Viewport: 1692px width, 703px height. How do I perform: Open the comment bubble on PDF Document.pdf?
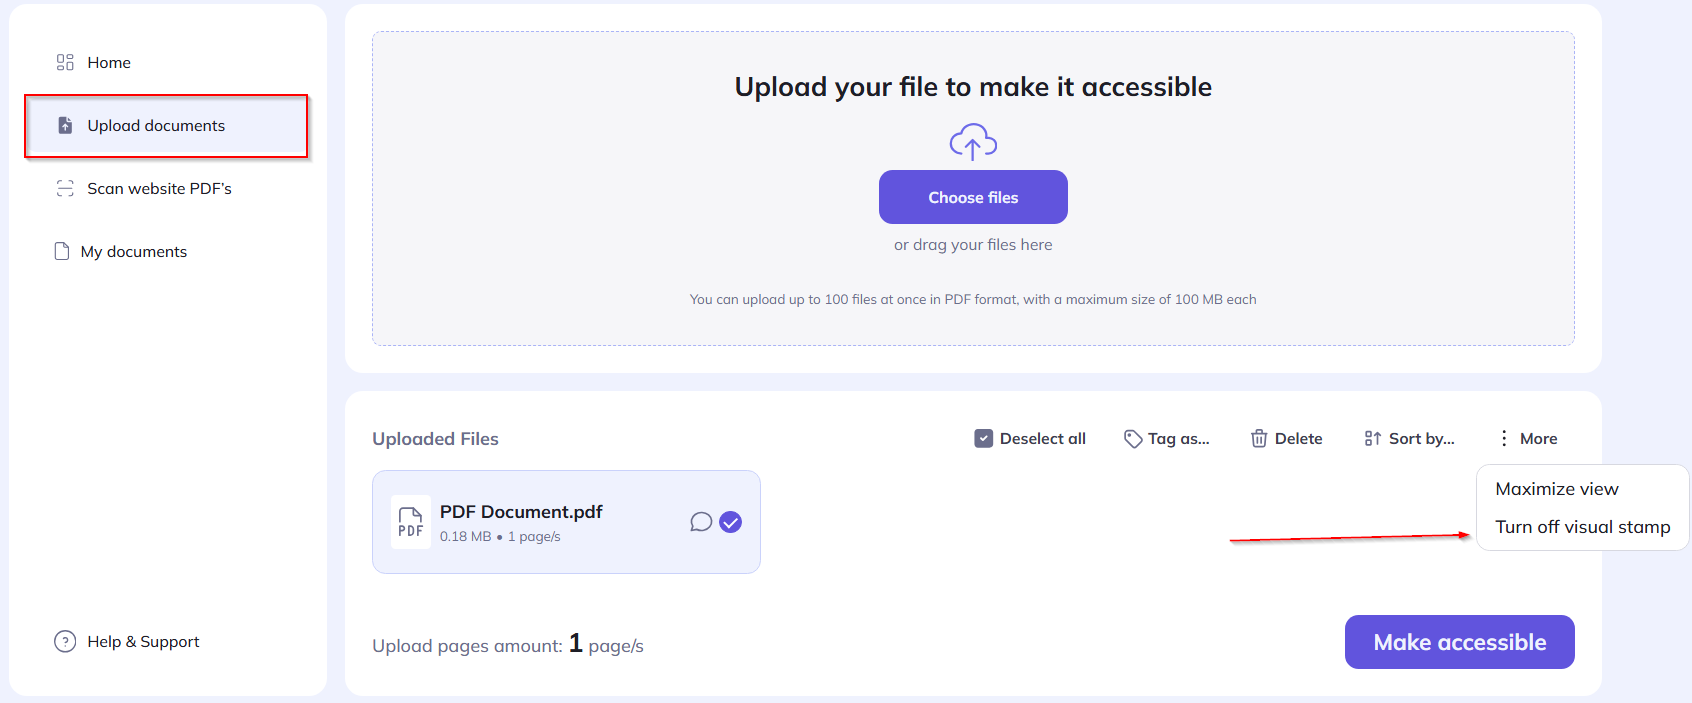701,522
